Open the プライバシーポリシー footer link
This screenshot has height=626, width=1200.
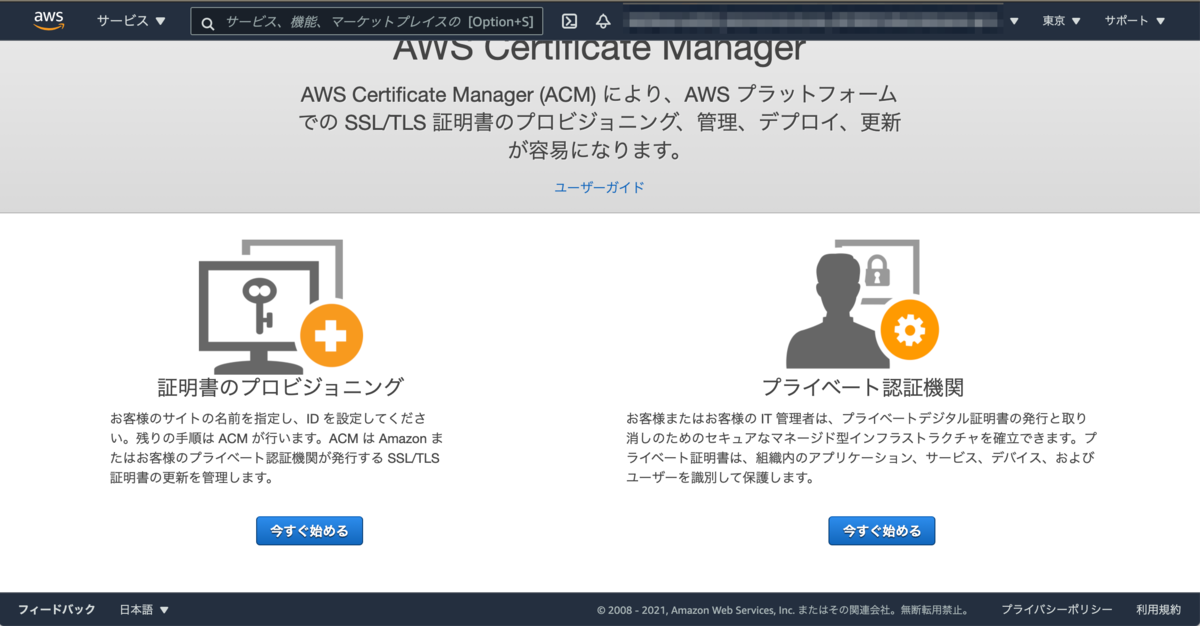(x=1057, y=609)
